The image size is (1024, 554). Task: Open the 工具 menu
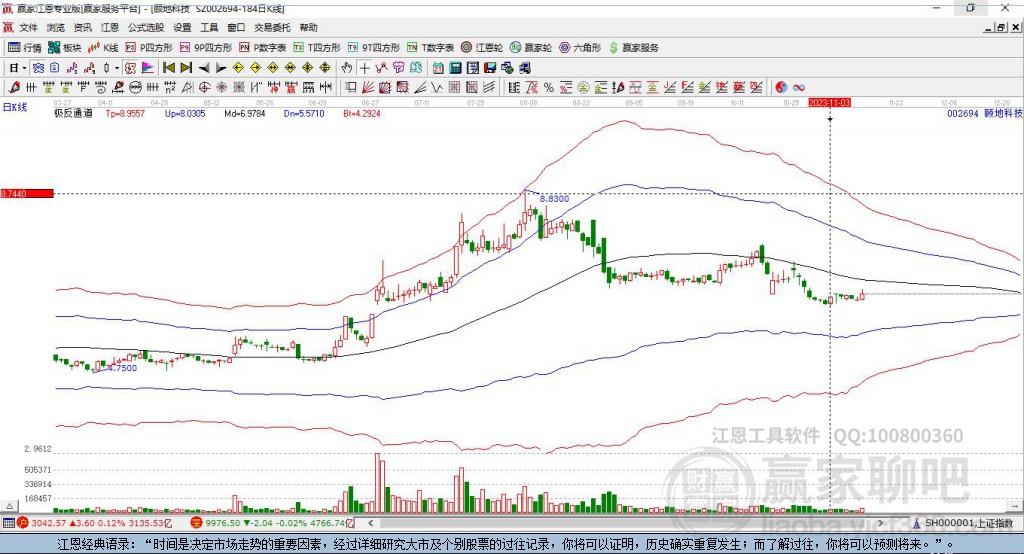click(209, 27)
